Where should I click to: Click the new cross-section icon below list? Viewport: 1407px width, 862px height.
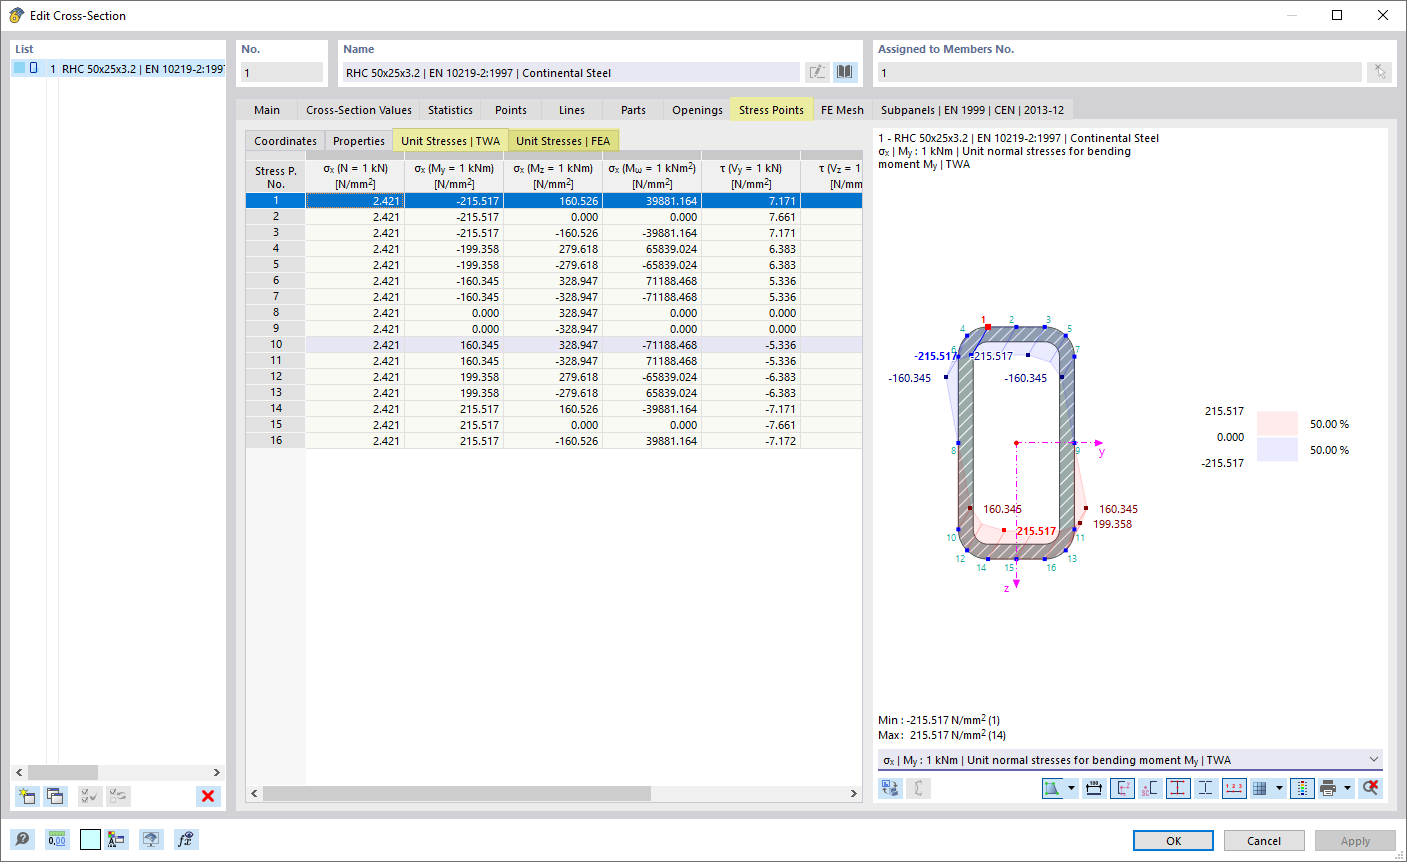tap(27, 796)
